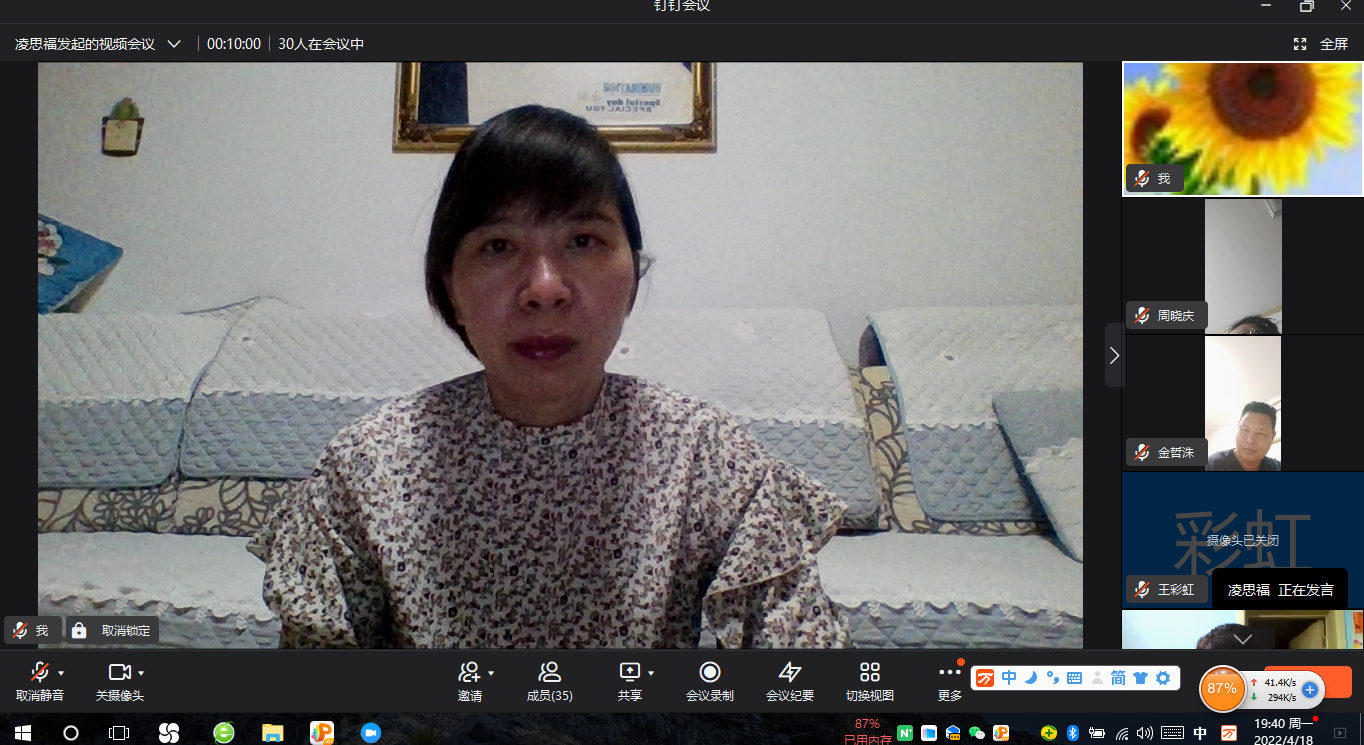Start 会议录制 meeting recording
Viewport: 1364px width, 745px height.
(710, 673)
